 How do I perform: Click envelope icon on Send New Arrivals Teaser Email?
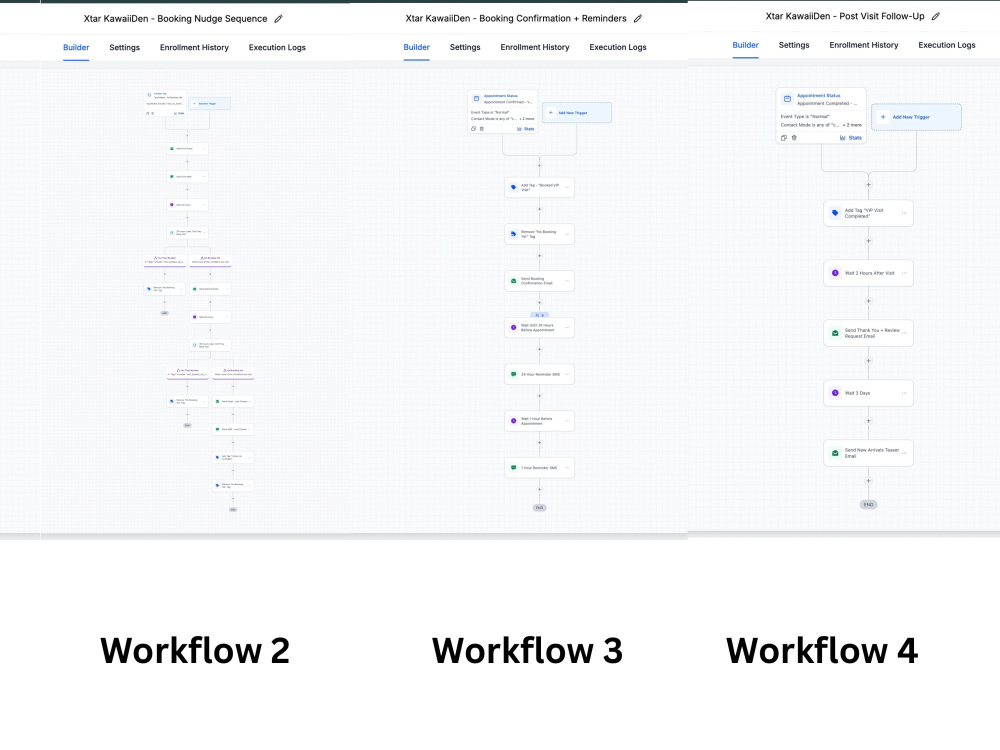pyautogui.click(x=835, y=453)
